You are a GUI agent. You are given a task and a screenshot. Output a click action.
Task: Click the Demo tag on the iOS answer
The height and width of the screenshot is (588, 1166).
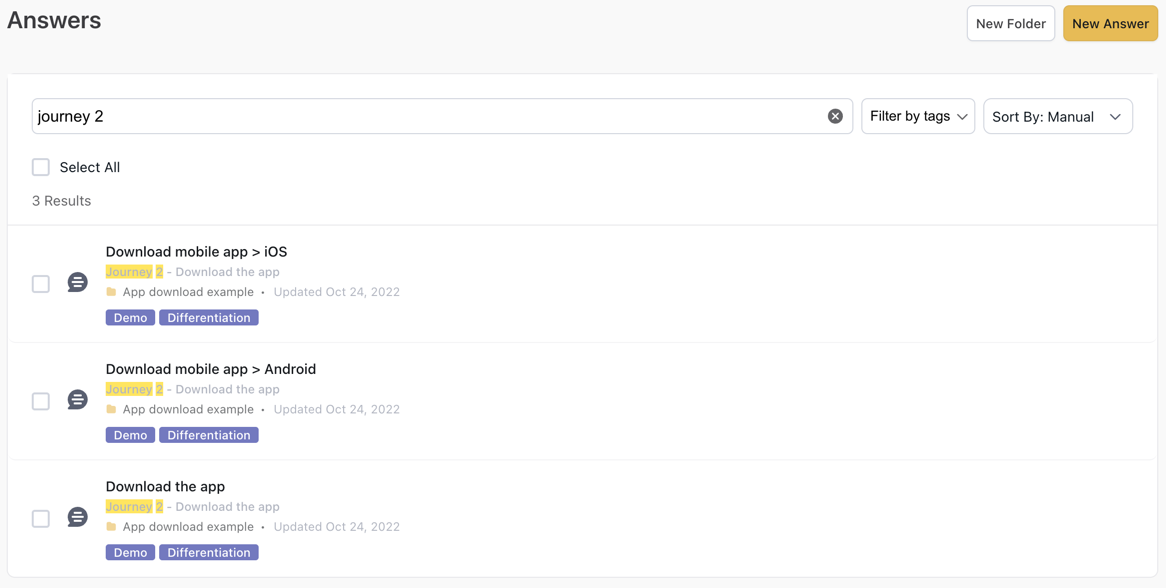coord(130,318)
